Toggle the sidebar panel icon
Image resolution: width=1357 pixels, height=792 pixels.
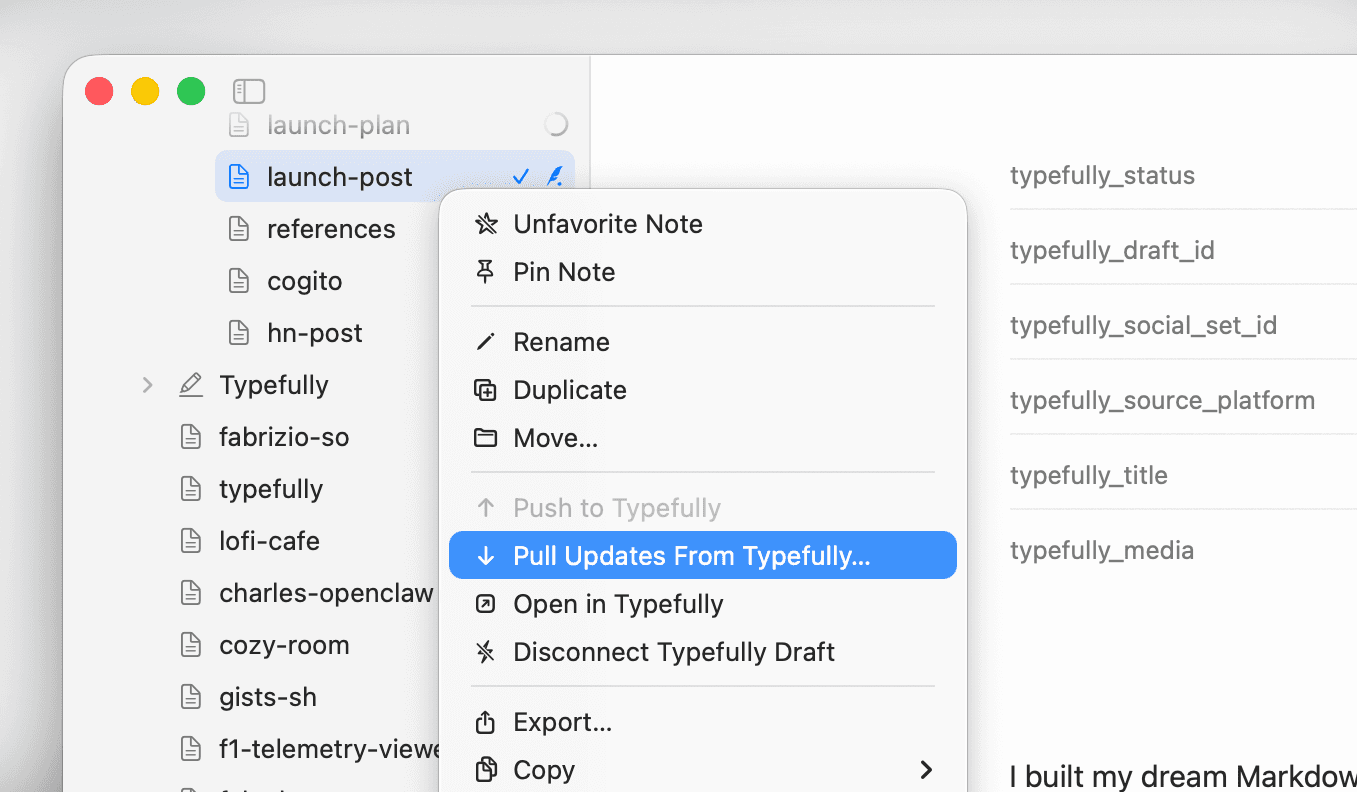(x=249, y=92)
